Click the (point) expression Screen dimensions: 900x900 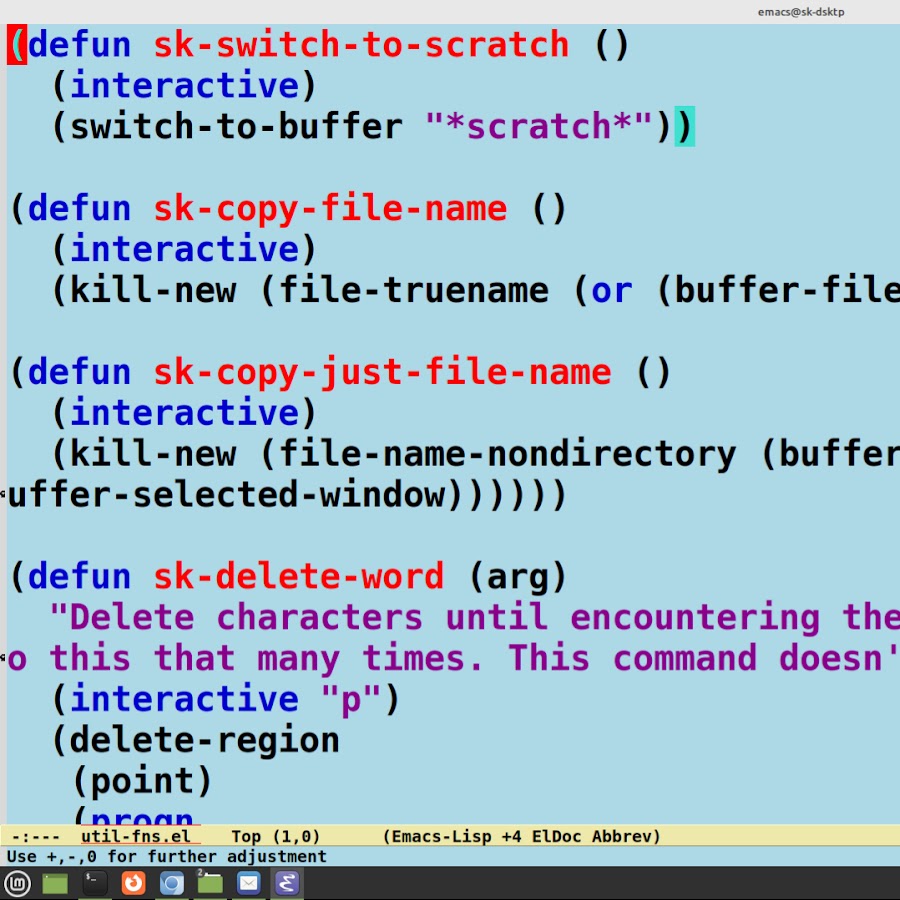142,781
